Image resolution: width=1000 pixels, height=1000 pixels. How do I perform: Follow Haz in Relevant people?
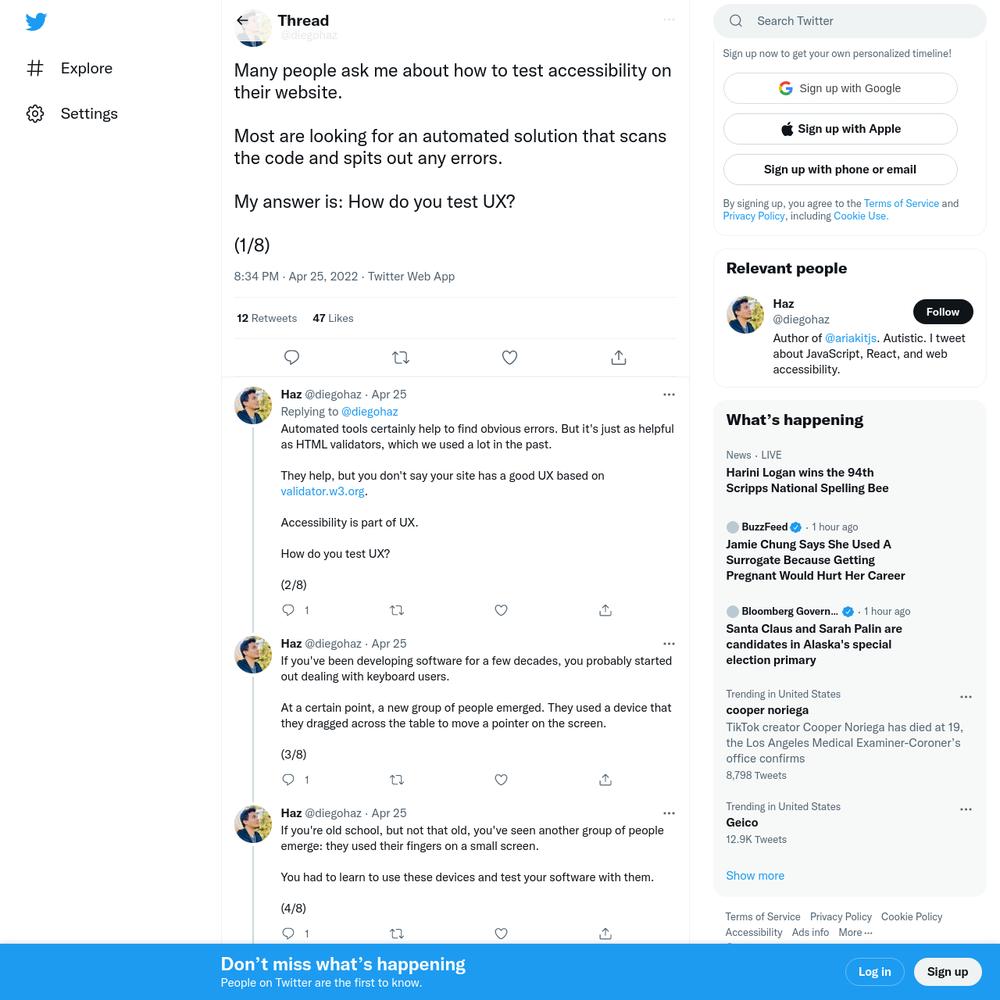[x=943, y=312]
